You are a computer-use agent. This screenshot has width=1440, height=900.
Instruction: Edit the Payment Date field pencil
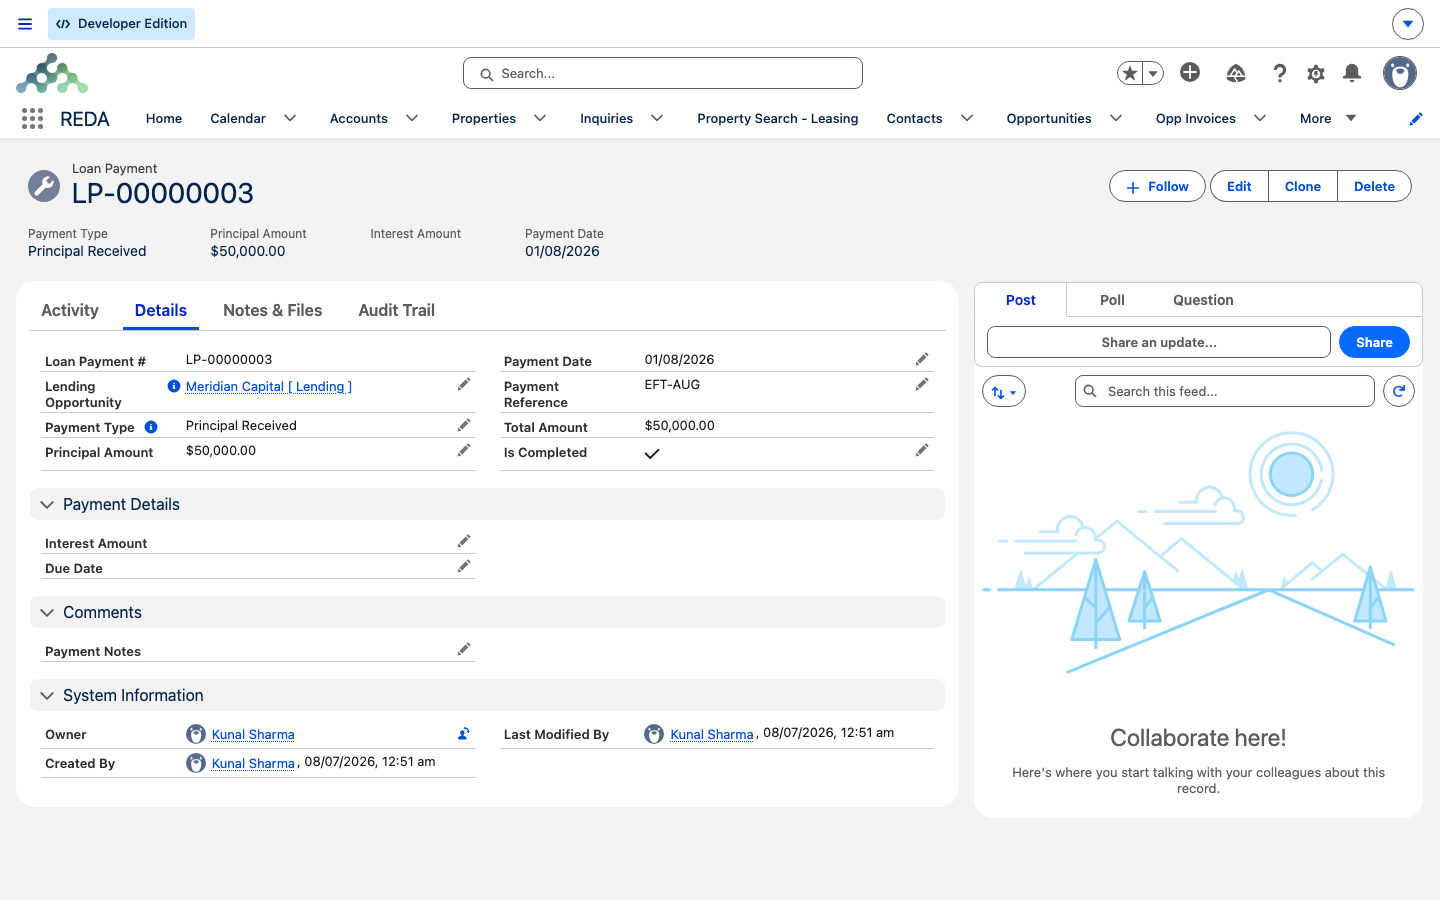(x=922, y=359)
